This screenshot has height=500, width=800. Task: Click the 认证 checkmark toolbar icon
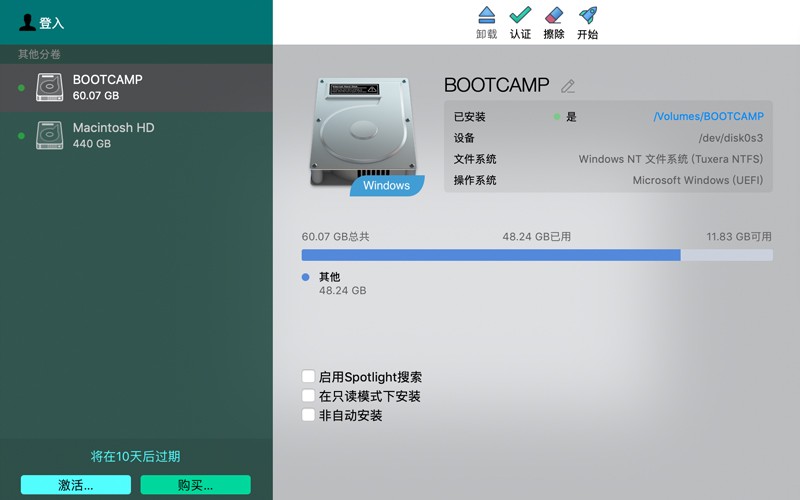coord(520,15)
